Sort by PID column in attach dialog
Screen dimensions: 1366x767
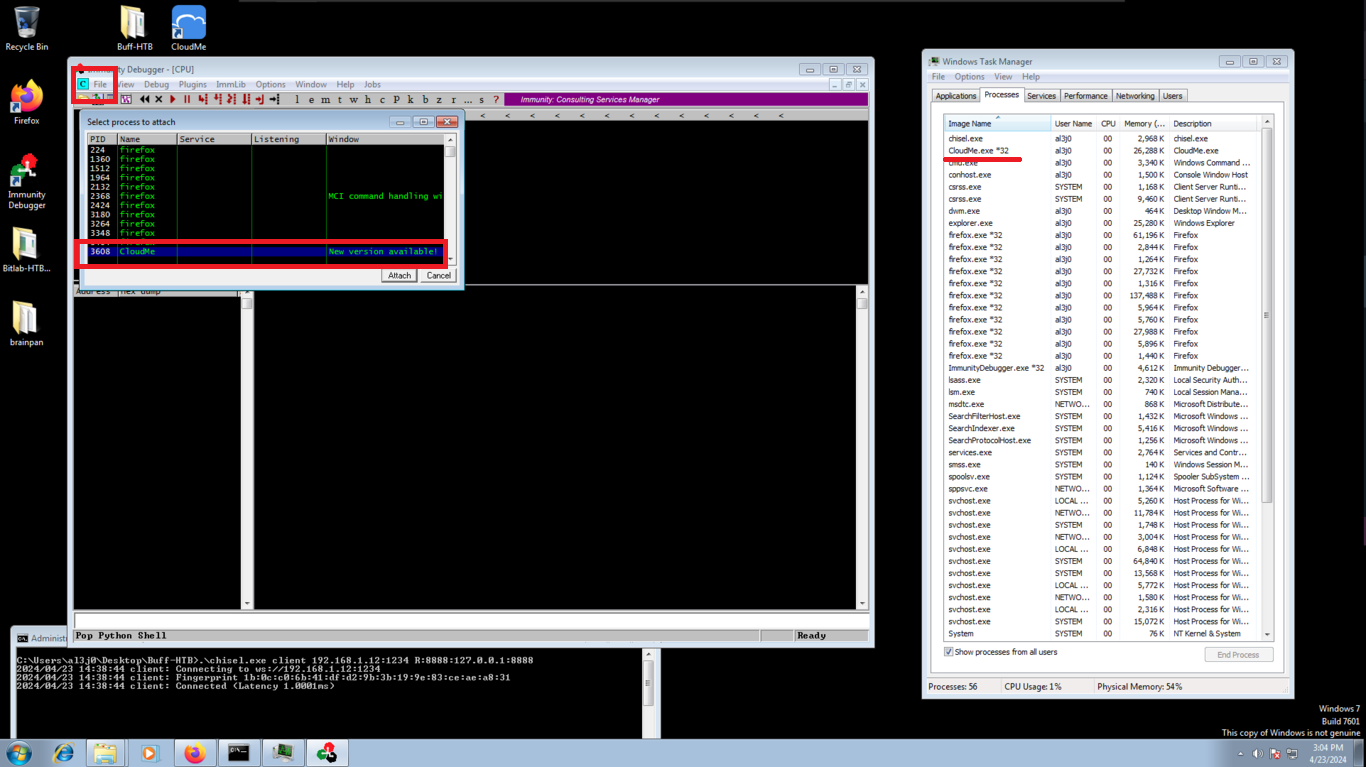pyautogui.click(x=102, y=139)
